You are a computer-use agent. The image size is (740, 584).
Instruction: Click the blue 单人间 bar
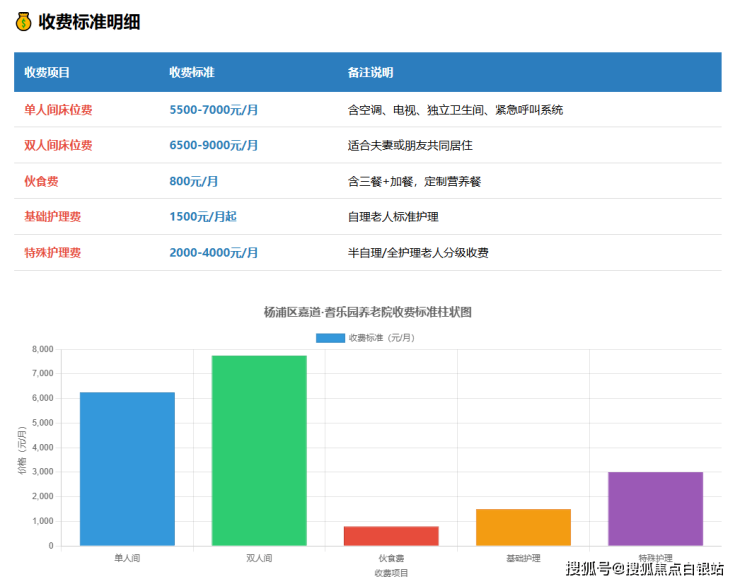[127, 468]
